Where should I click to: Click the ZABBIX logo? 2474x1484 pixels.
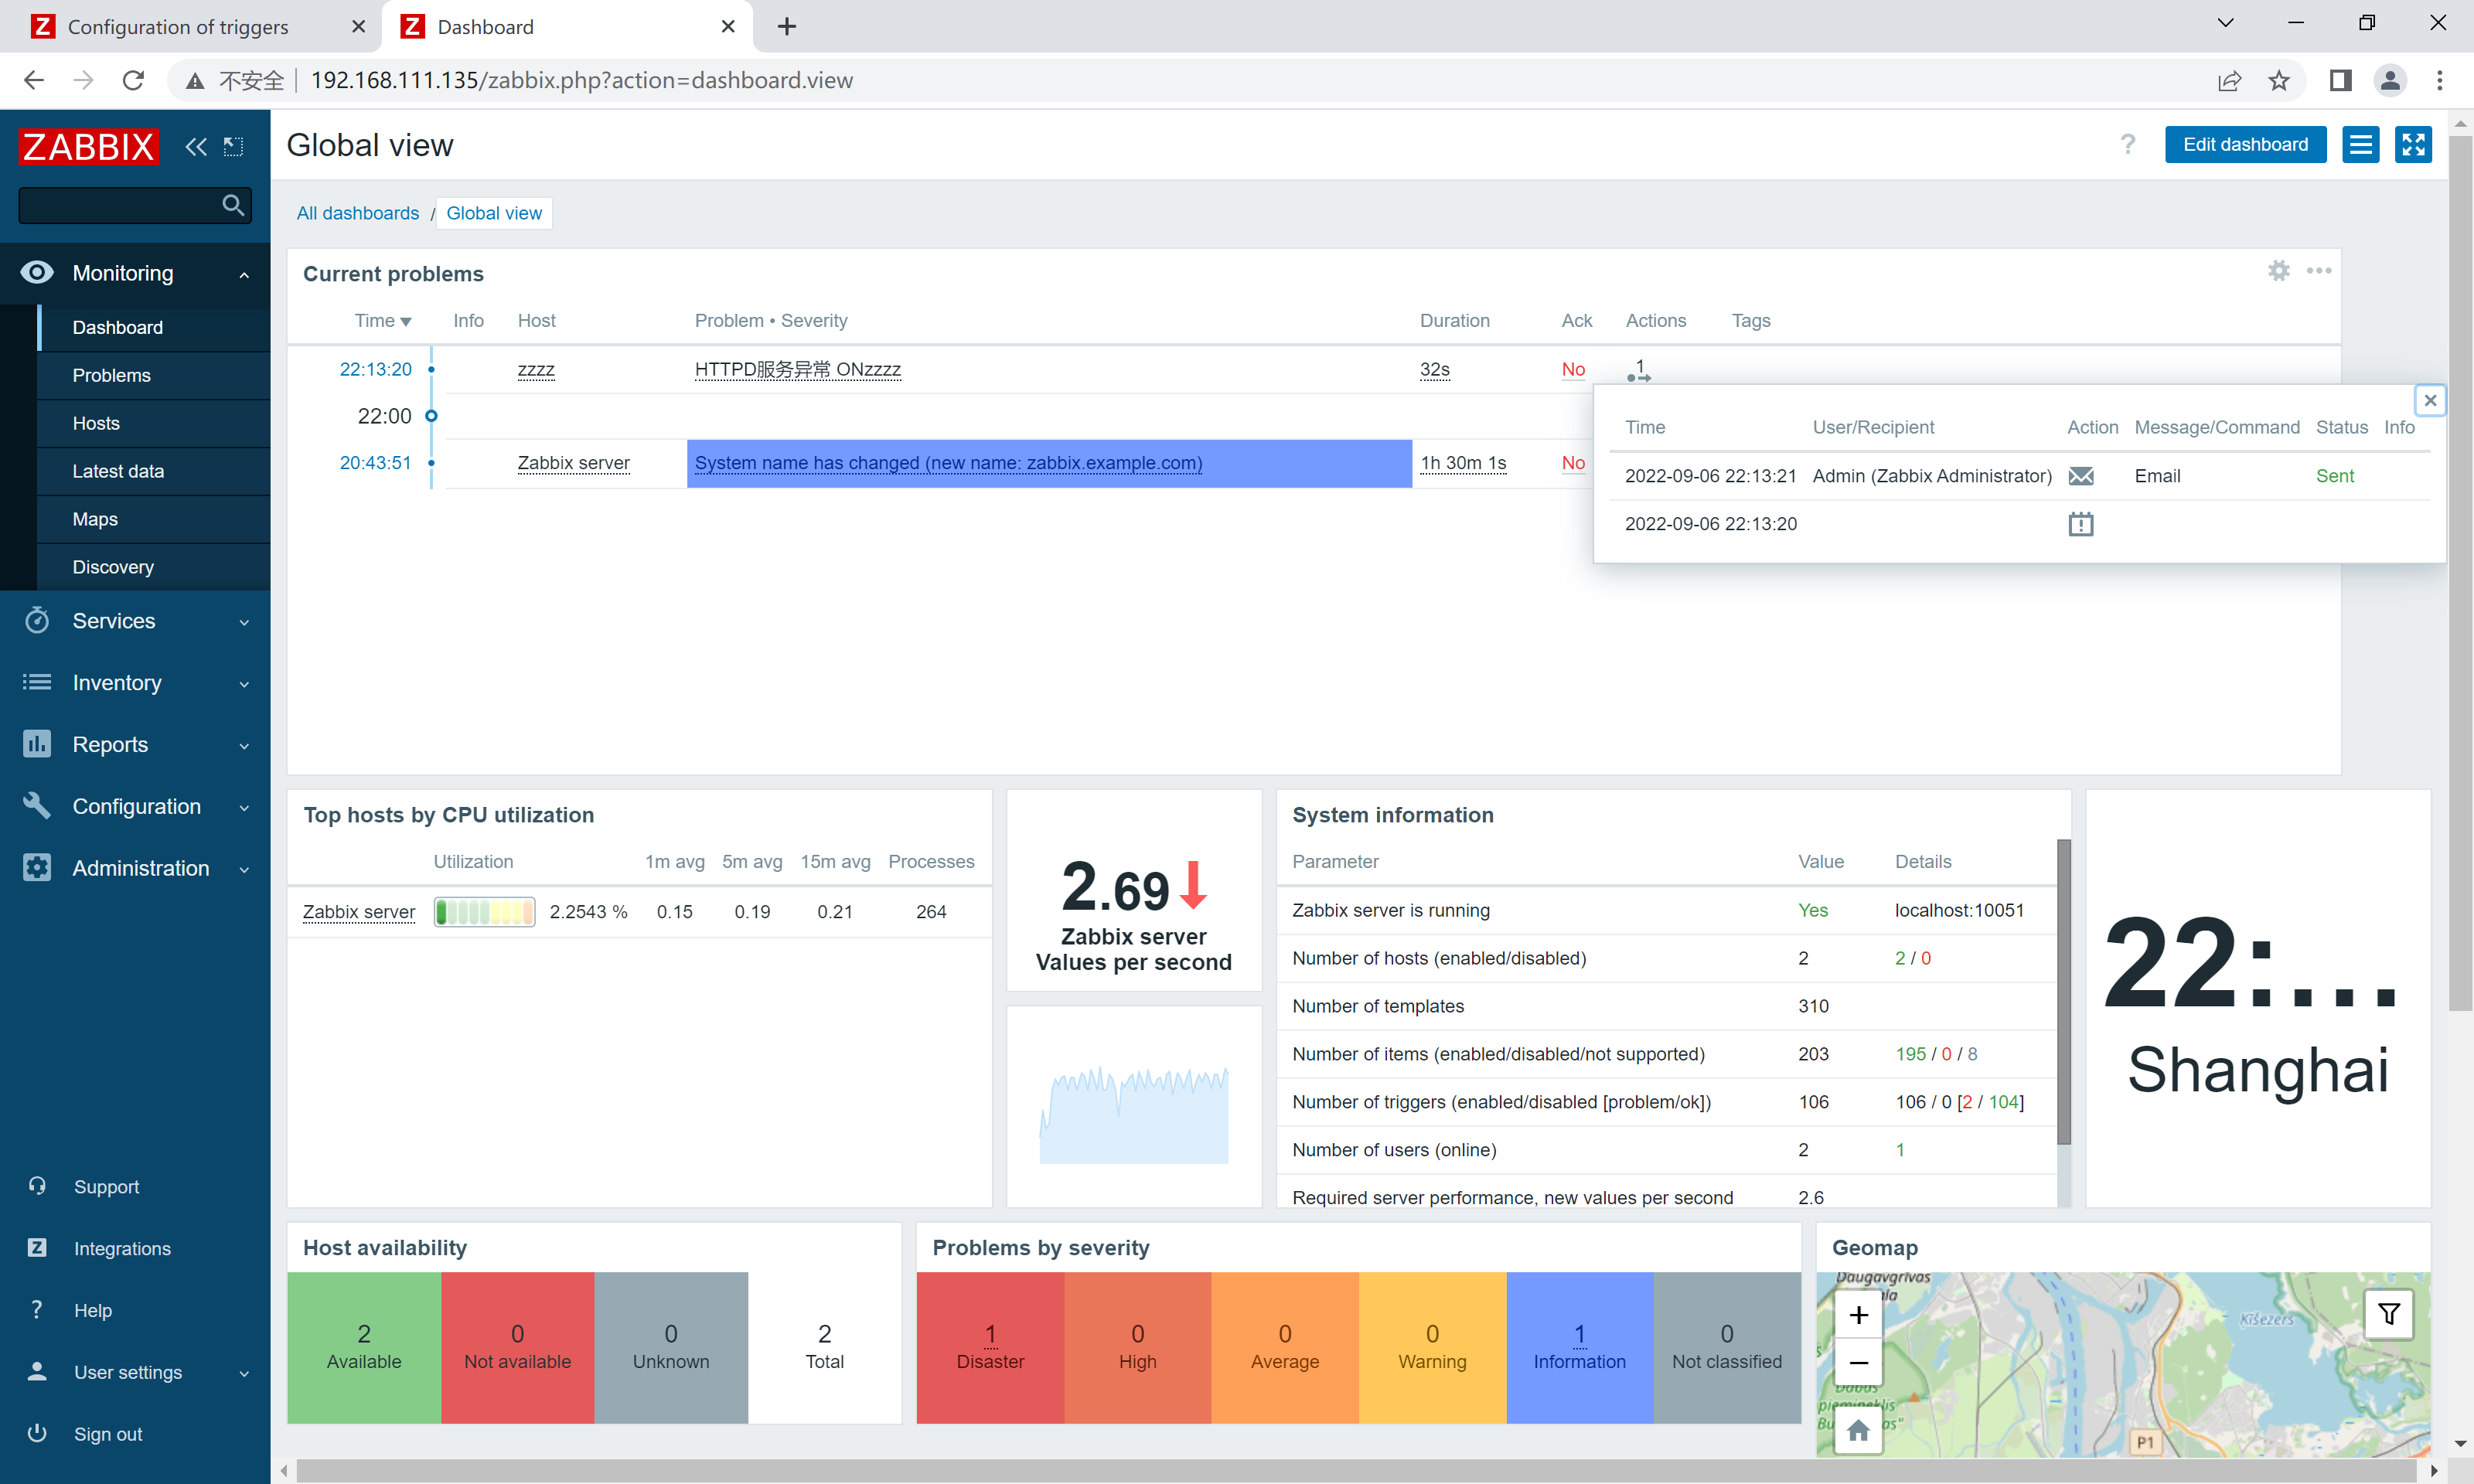click(x=88, y=146)
